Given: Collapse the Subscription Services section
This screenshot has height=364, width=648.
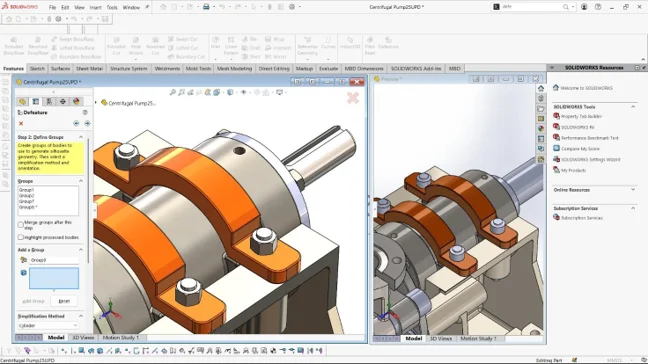Looking at the screenshot, I should point(633,208).
